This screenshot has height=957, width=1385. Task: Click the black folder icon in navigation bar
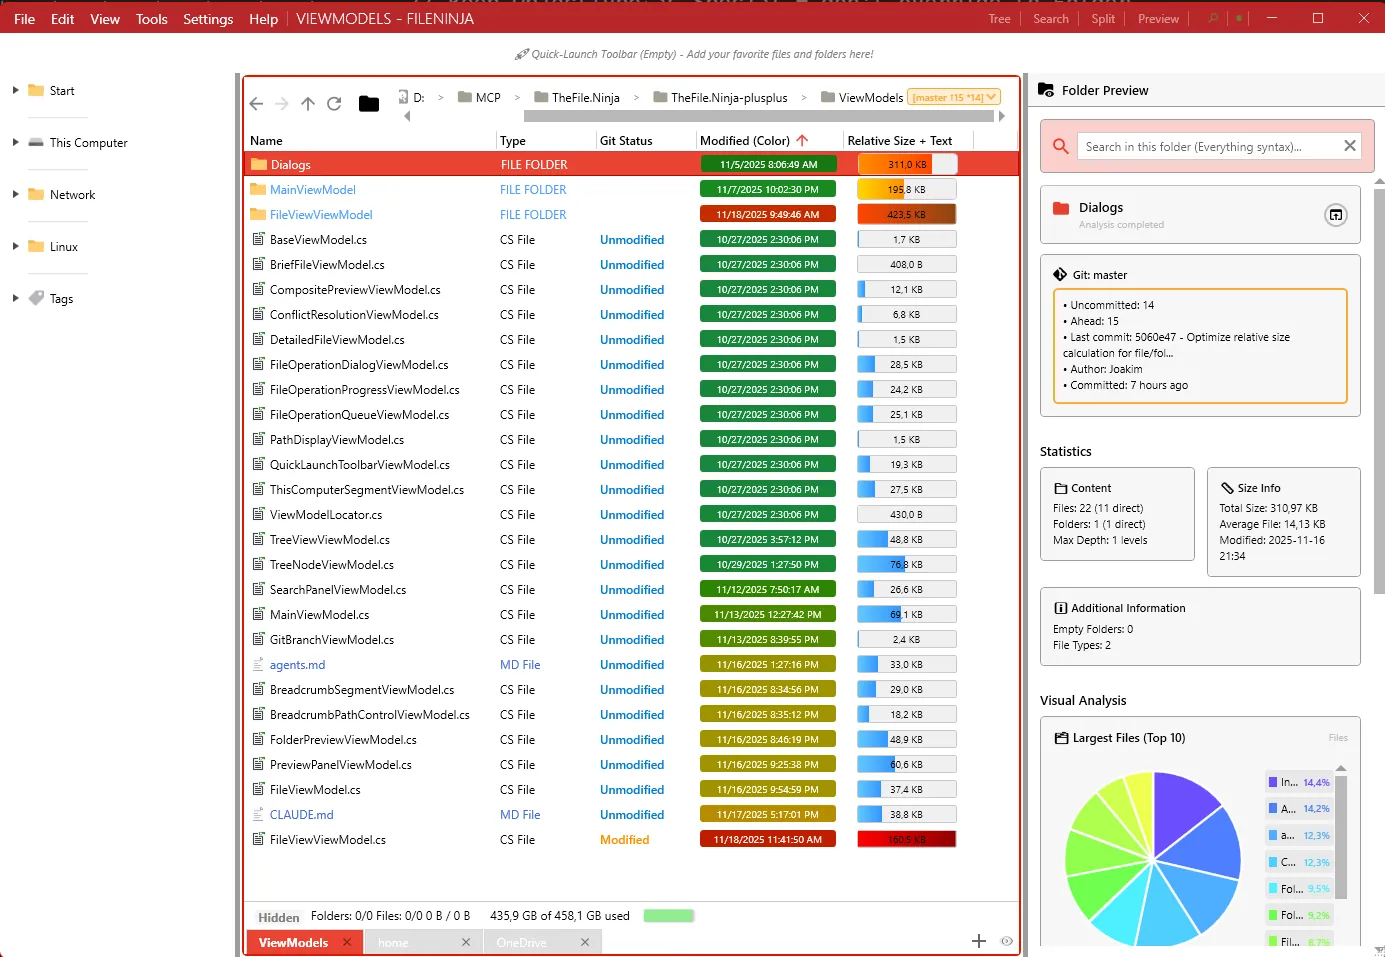pos(369,104)
